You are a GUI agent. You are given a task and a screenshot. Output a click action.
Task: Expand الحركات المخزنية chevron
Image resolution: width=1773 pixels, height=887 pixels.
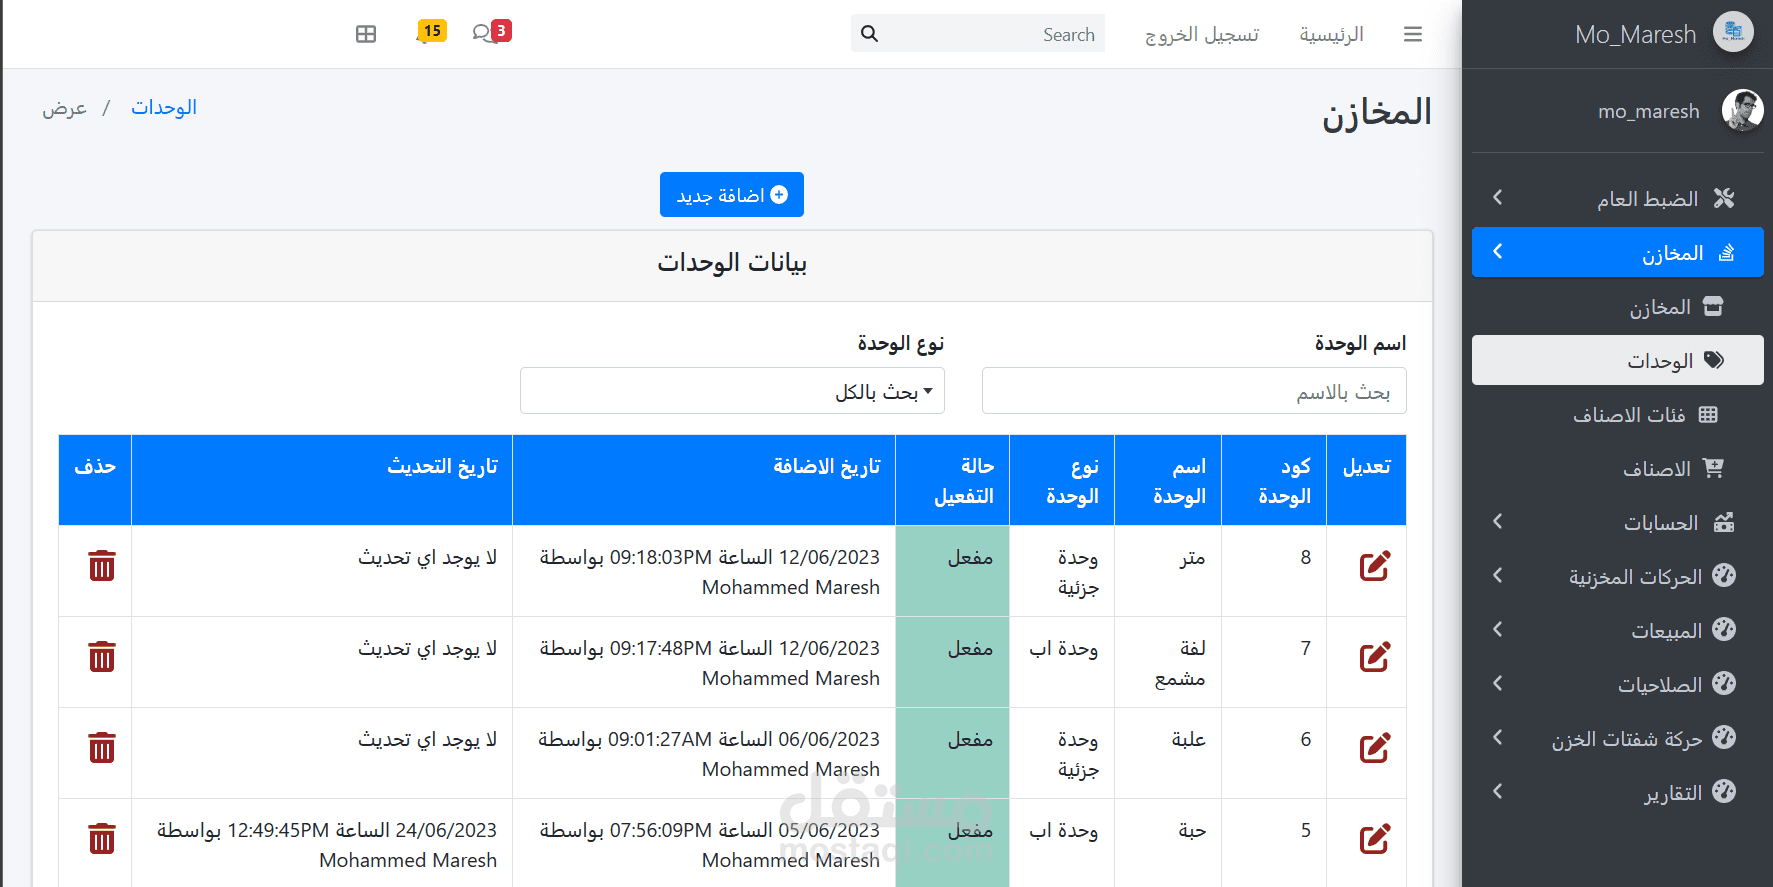1497,575
